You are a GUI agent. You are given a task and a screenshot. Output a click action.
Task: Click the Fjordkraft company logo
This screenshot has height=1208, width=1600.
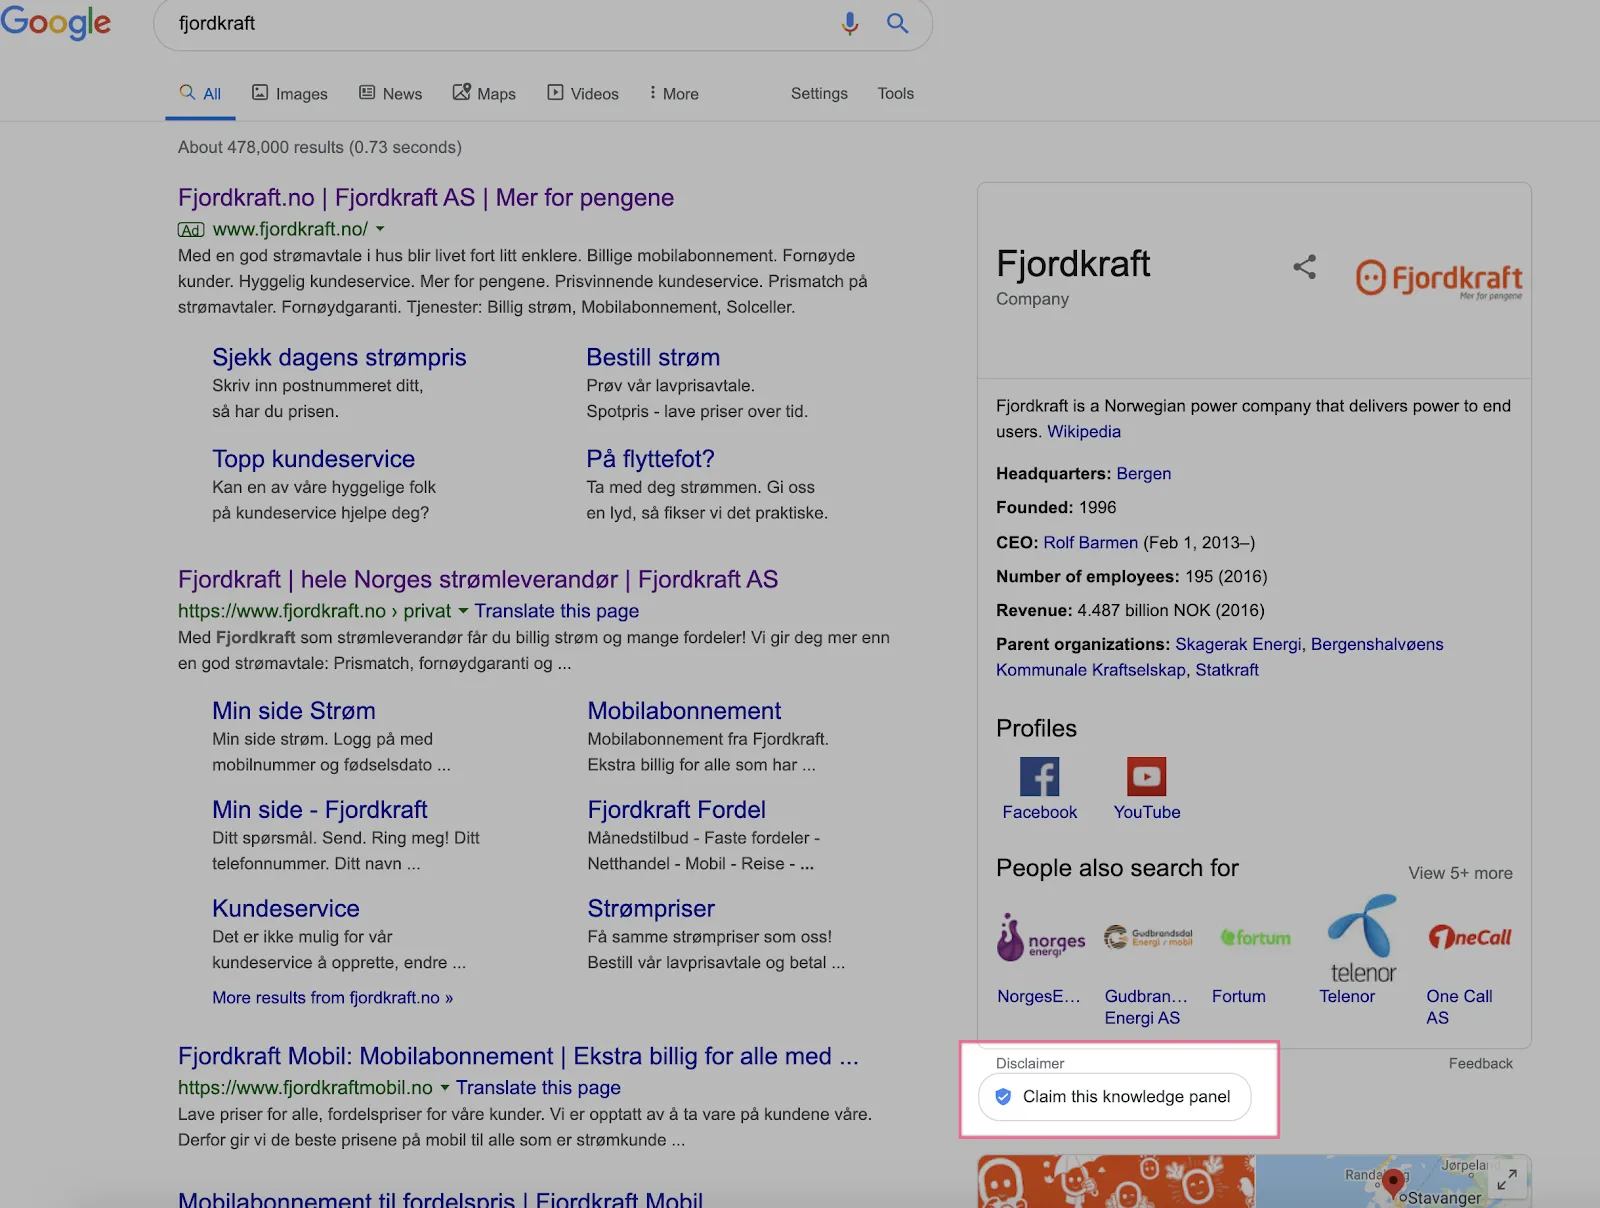pyautogui.click(x=1438, y=278)
